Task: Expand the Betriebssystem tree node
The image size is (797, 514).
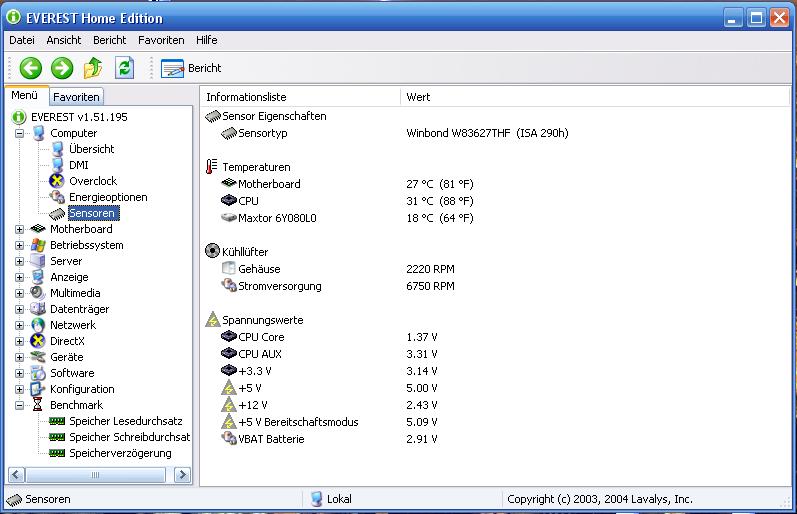Action: click(19, 245)
